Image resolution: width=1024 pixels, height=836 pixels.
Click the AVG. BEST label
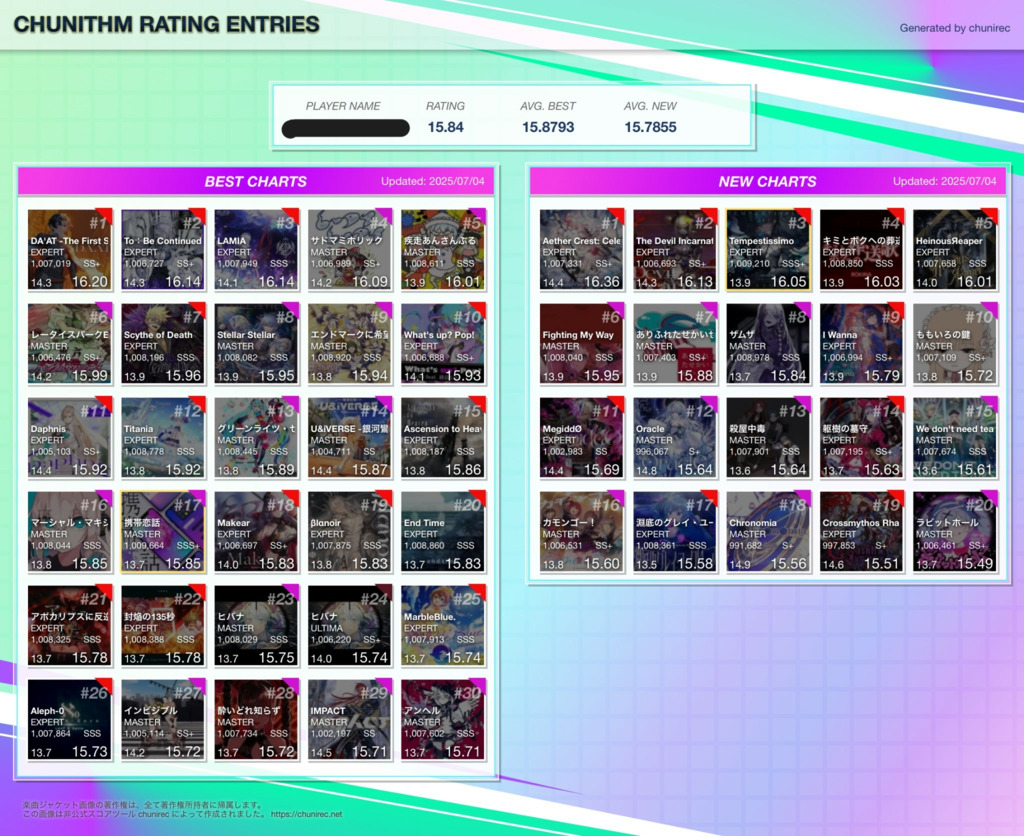point(548,106)
